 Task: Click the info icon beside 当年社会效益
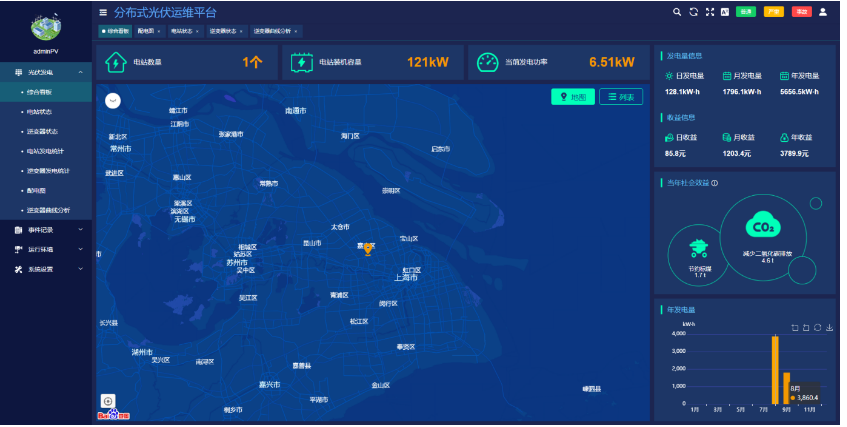pos(714,183)
